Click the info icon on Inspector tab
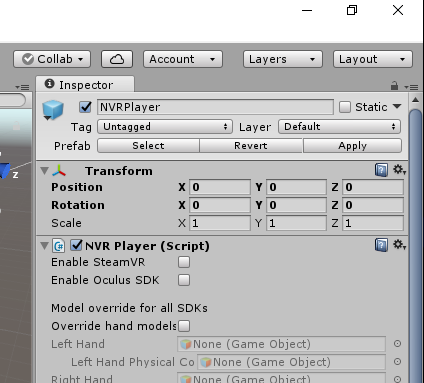 50,84
